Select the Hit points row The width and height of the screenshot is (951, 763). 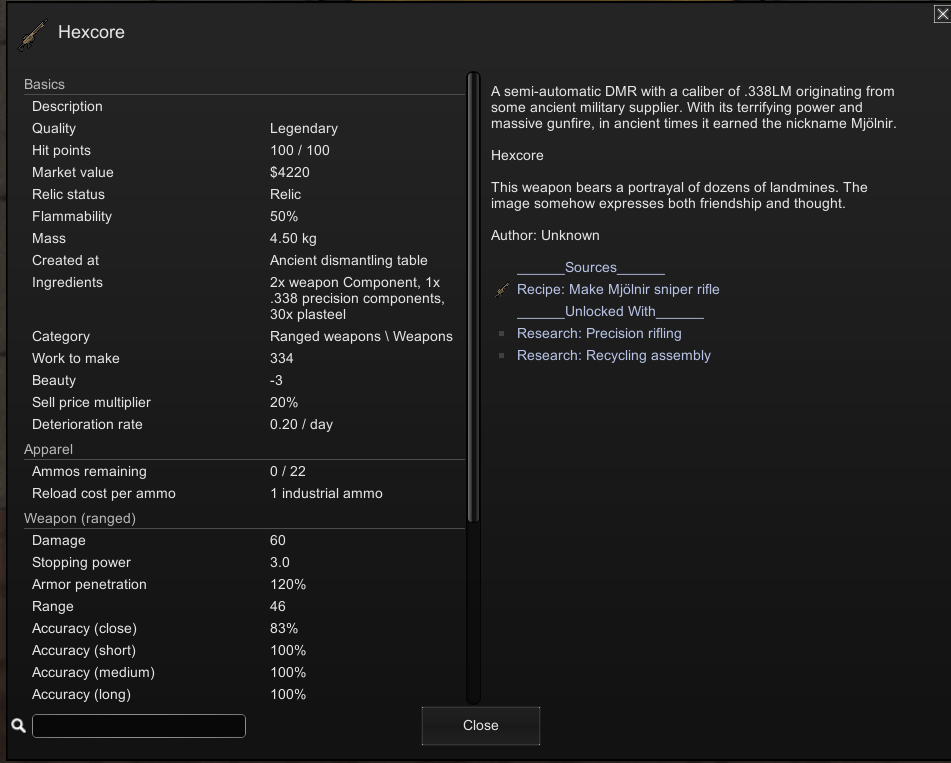coord(244,150)
